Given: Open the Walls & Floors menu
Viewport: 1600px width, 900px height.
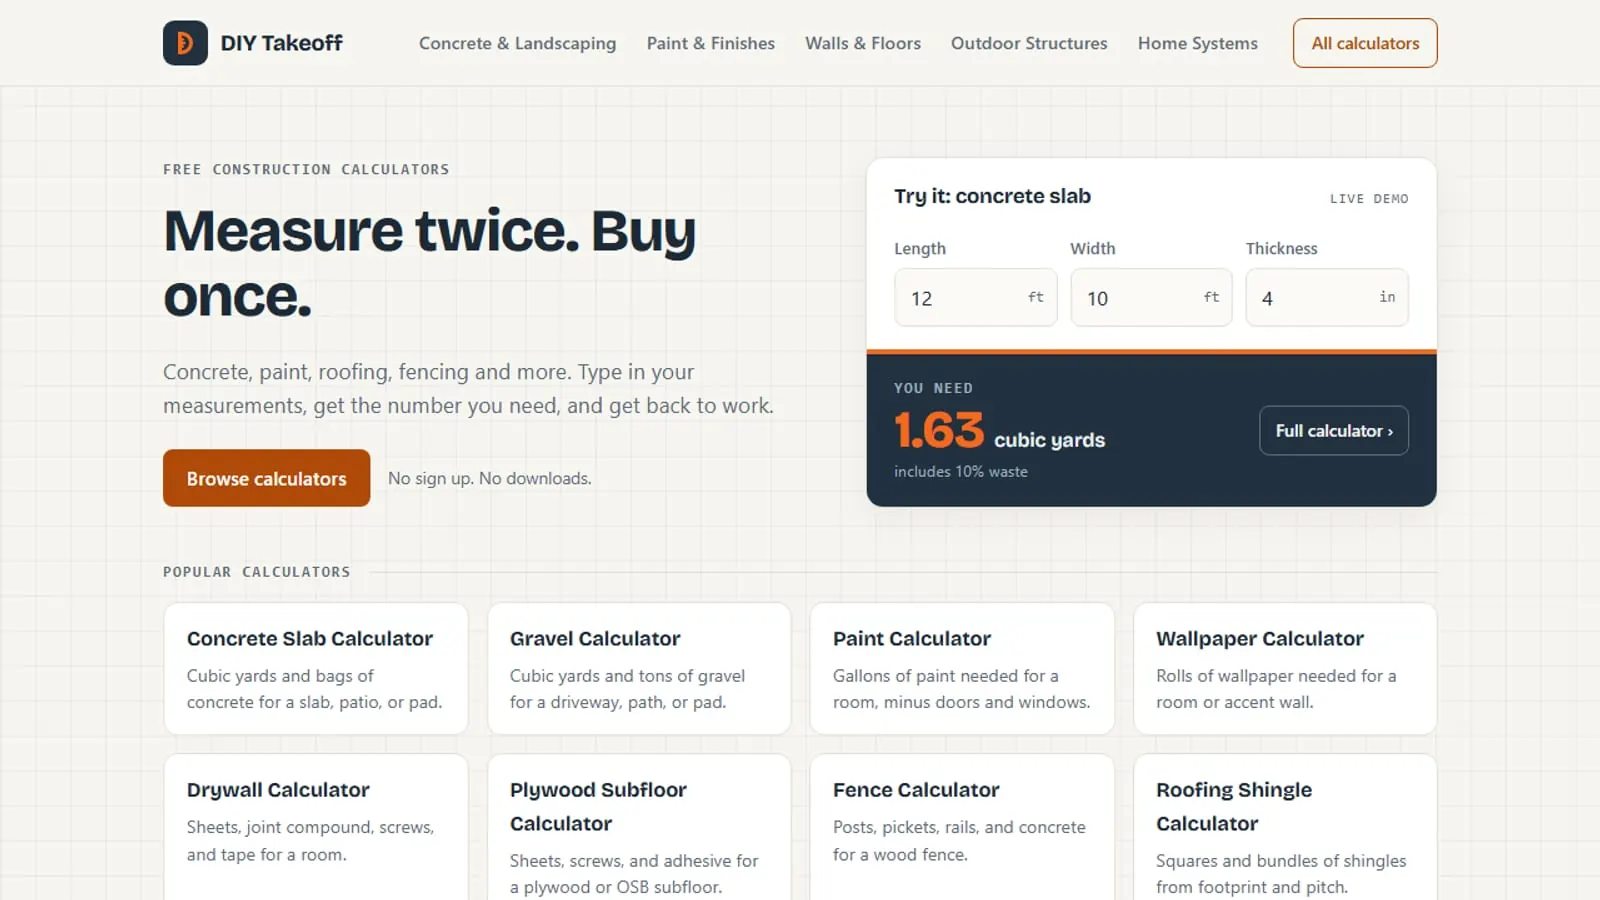Looking at the screenshot, I should pos(863,43).
